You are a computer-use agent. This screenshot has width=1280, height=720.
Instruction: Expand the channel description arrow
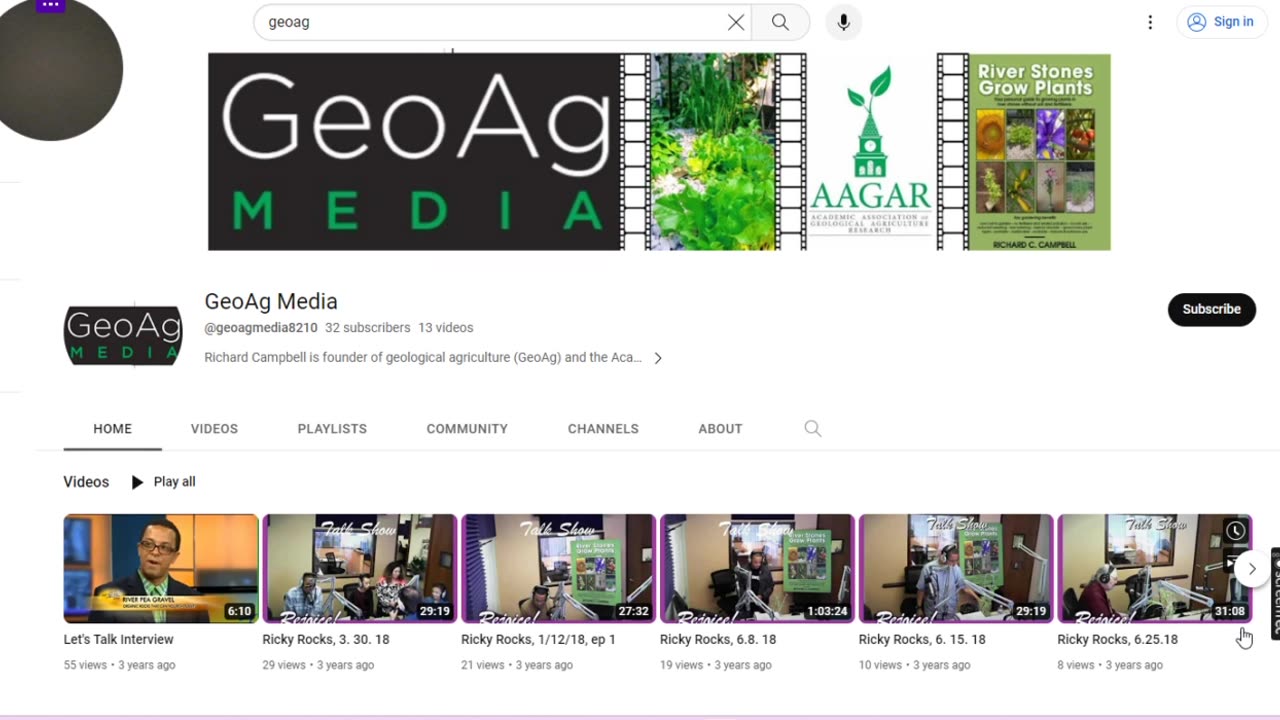[657, 358]
